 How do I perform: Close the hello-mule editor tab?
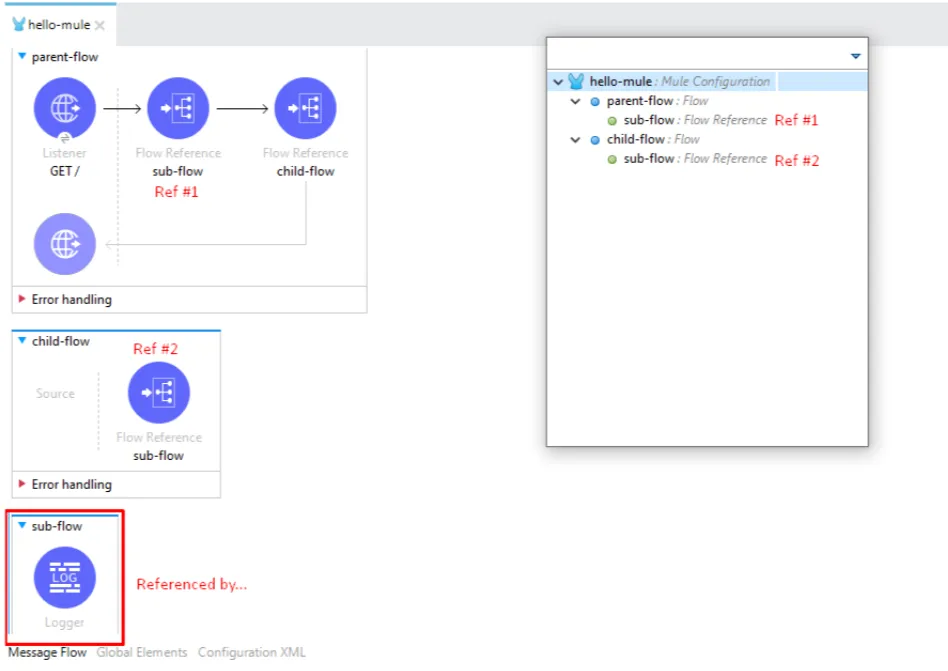pyautogui.click(x=100, y=25)
